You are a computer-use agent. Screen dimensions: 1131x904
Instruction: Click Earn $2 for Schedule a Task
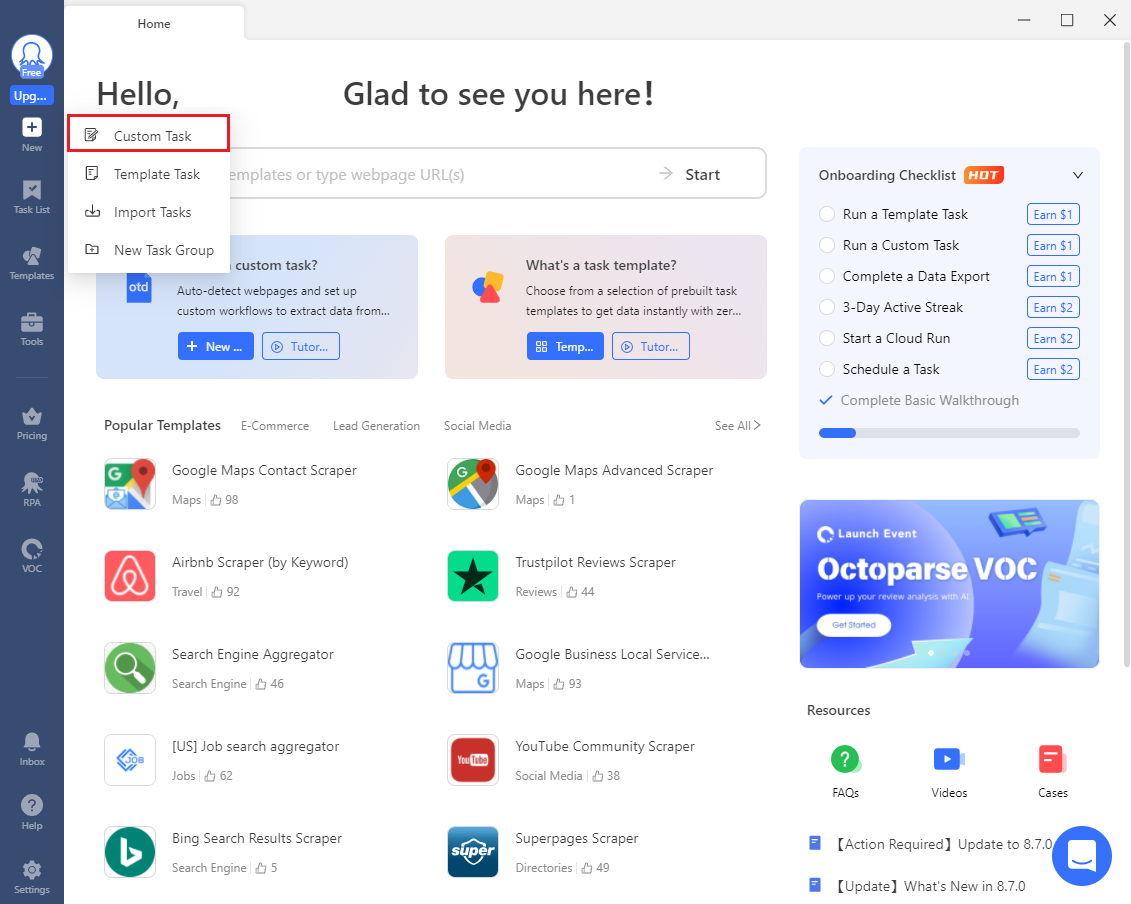pyautogui.click(x=1053, y=369)
